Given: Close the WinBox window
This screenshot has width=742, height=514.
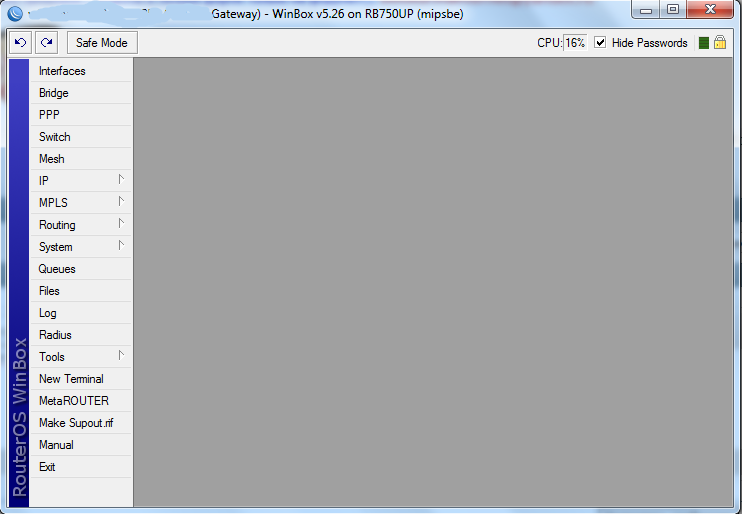Looking at the screenshot, I should click(x=710, y=9).
